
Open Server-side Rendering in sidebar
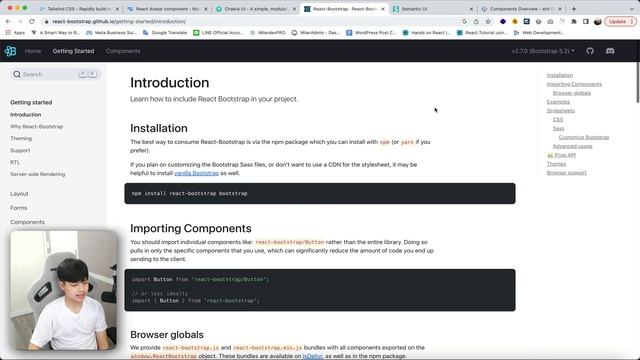click(x=38, y=174)
